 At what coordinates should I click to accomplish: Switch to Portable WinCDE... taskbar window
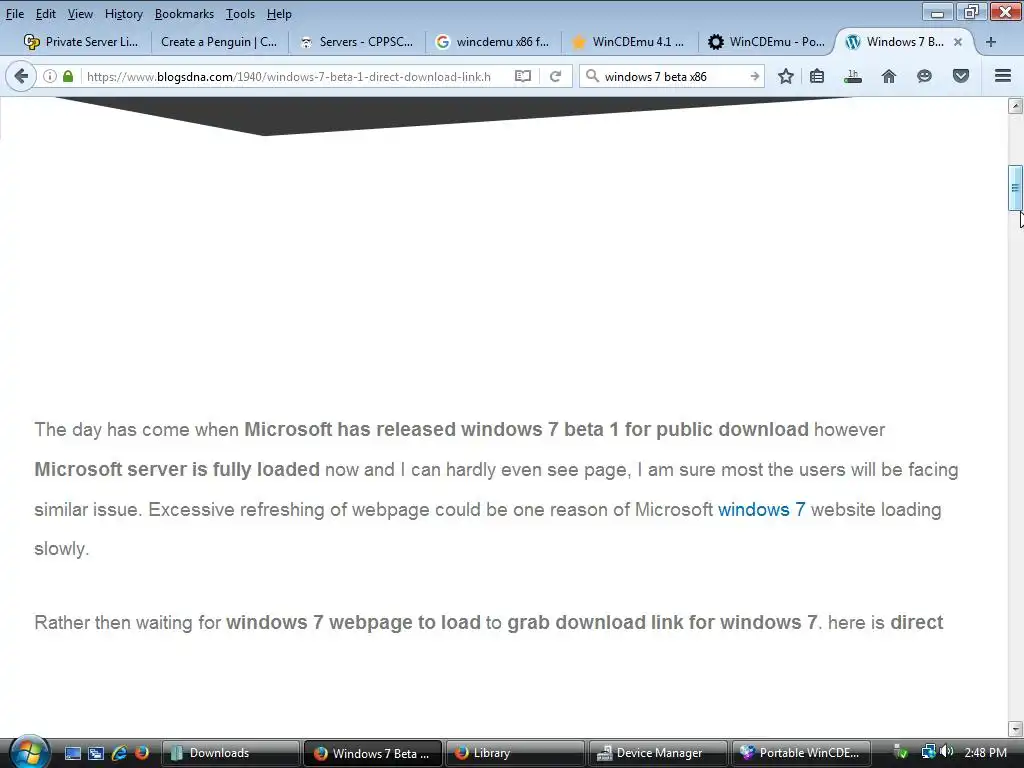point(800,753)
